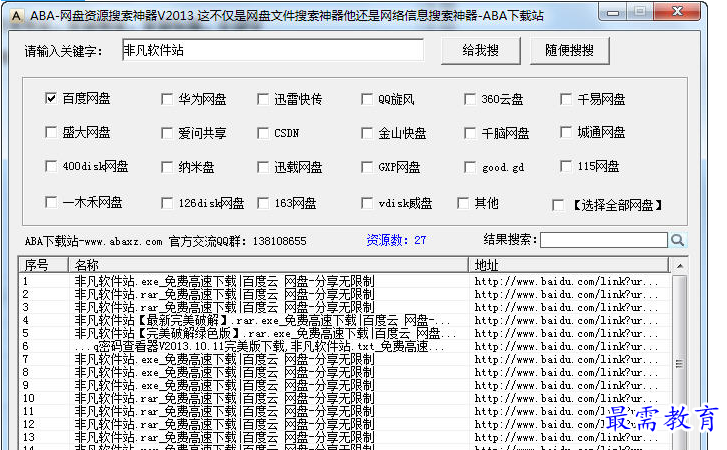Sort by the 序号 column header
The image size is (727, 450).
[x=43, y=265]
